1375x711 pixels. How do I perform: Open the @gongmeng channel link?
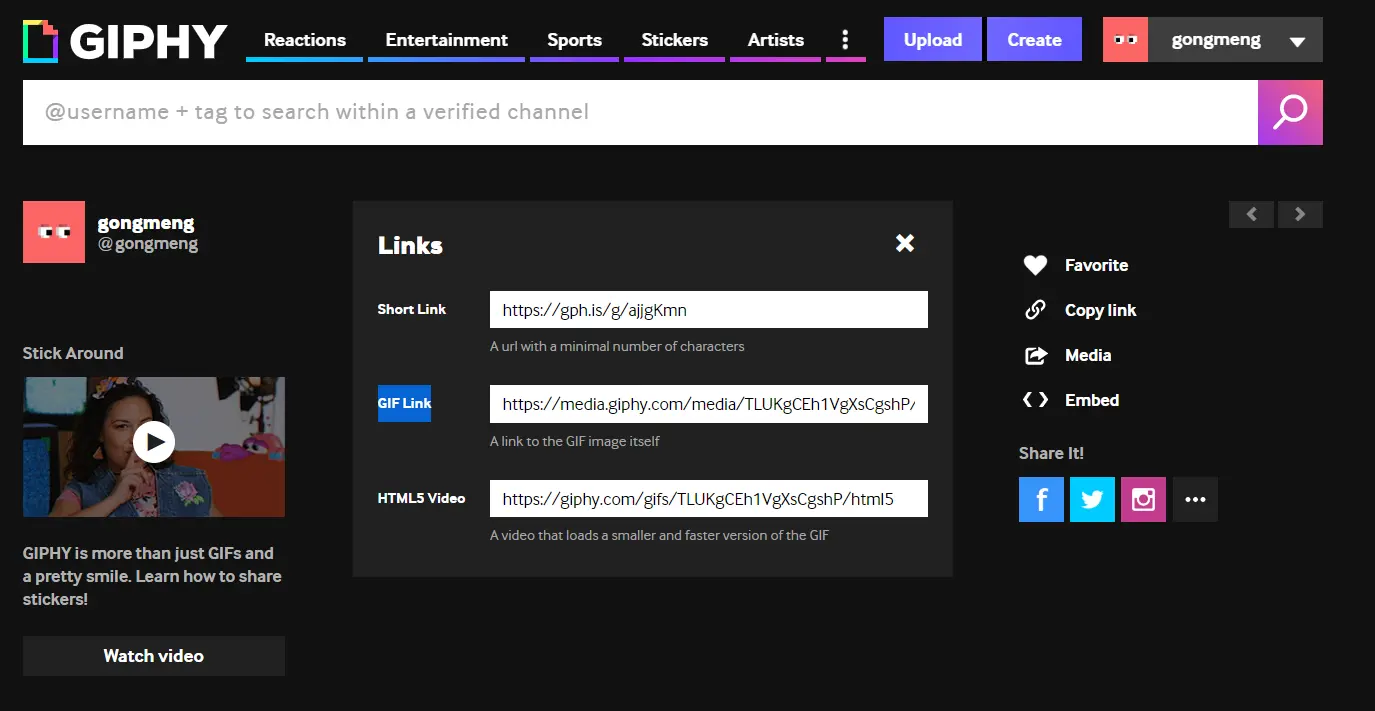click(148, 243)
